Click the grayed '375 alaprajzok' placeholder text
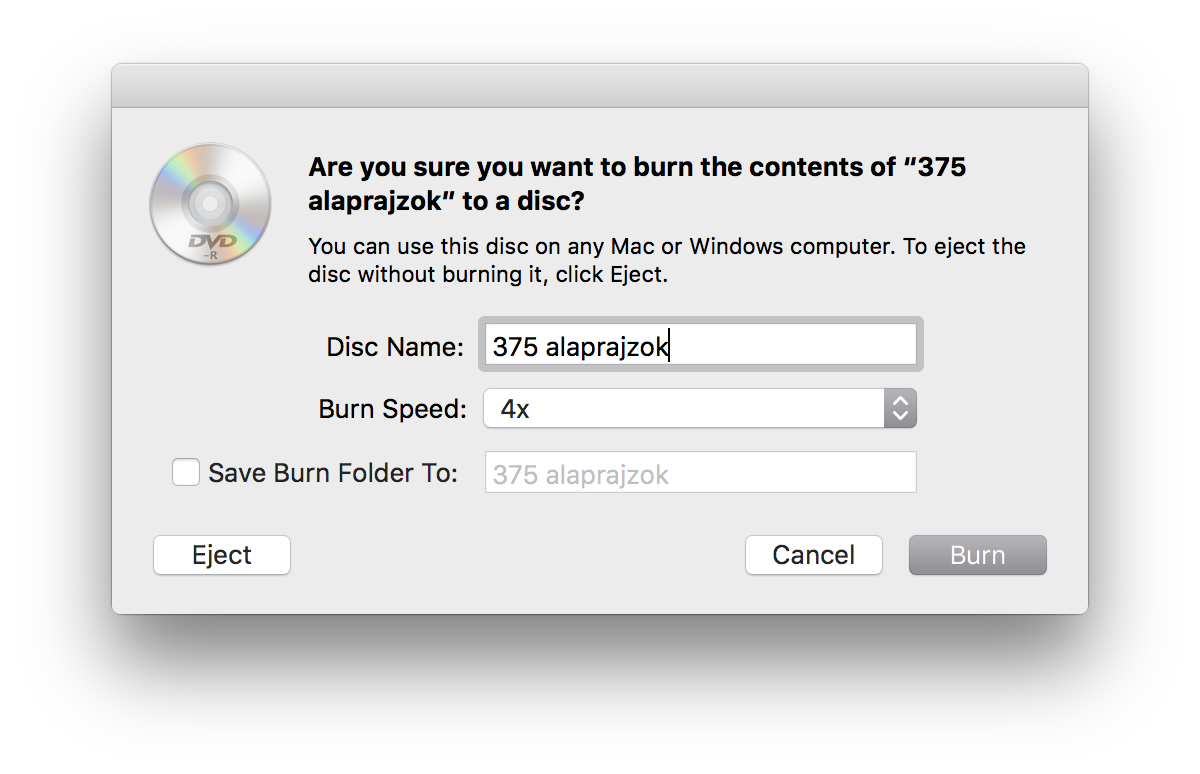Image resolution: width=1200 pixels, height=774 pixels. (580, 475)
